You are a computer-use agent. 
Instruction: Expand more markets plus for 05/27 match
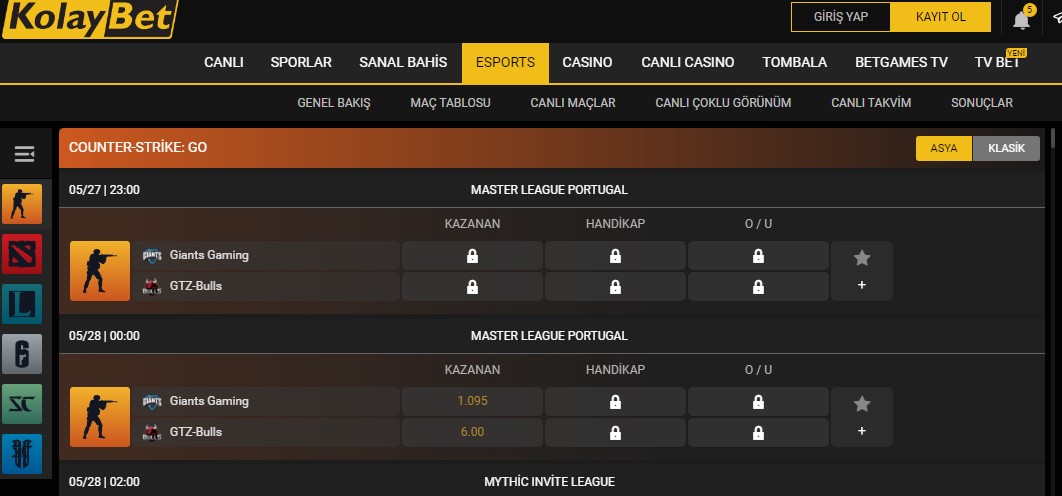pyautogui.click(x=862, y=285)
